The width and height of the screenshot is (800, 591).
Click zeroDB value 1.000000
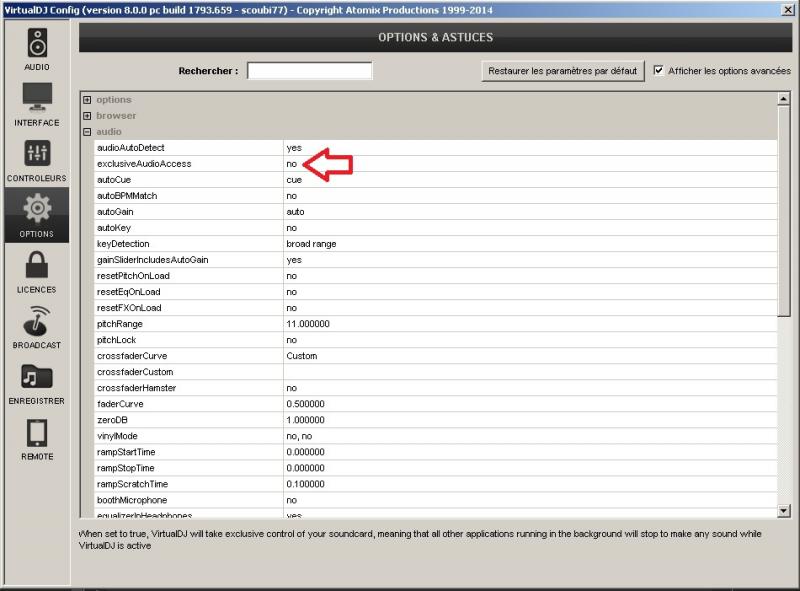[305, 420]
